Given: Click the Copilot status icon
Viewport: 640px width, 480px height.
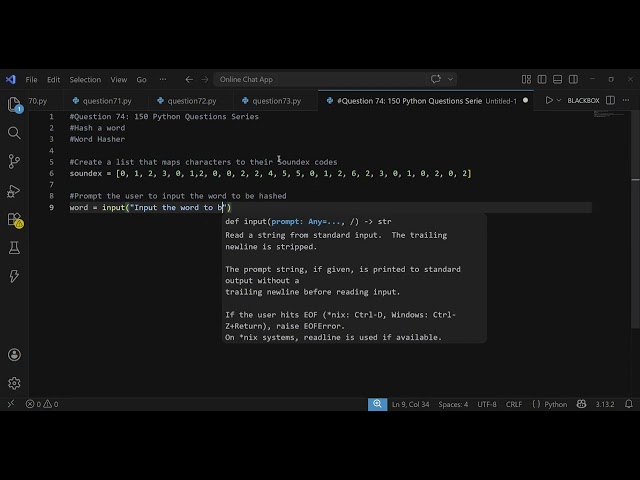Looking at the screenshot, I should pyautogui.click(x=581, y=404).
